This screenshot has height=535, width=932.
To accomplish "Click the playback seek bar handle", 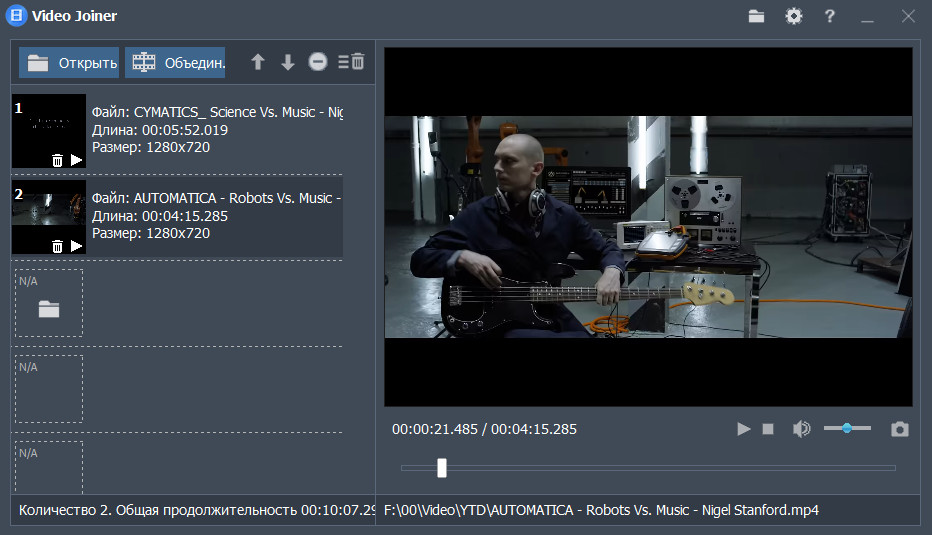I will click(442, 468).
